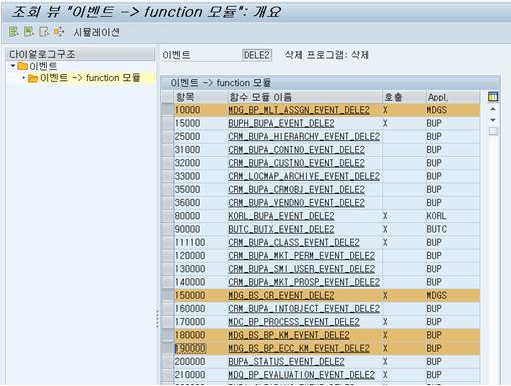Click the 시뮬레이션 toolbar button
Image resolution: width=511 pixels, height=386 pixels.
click(x=96, y=32)
